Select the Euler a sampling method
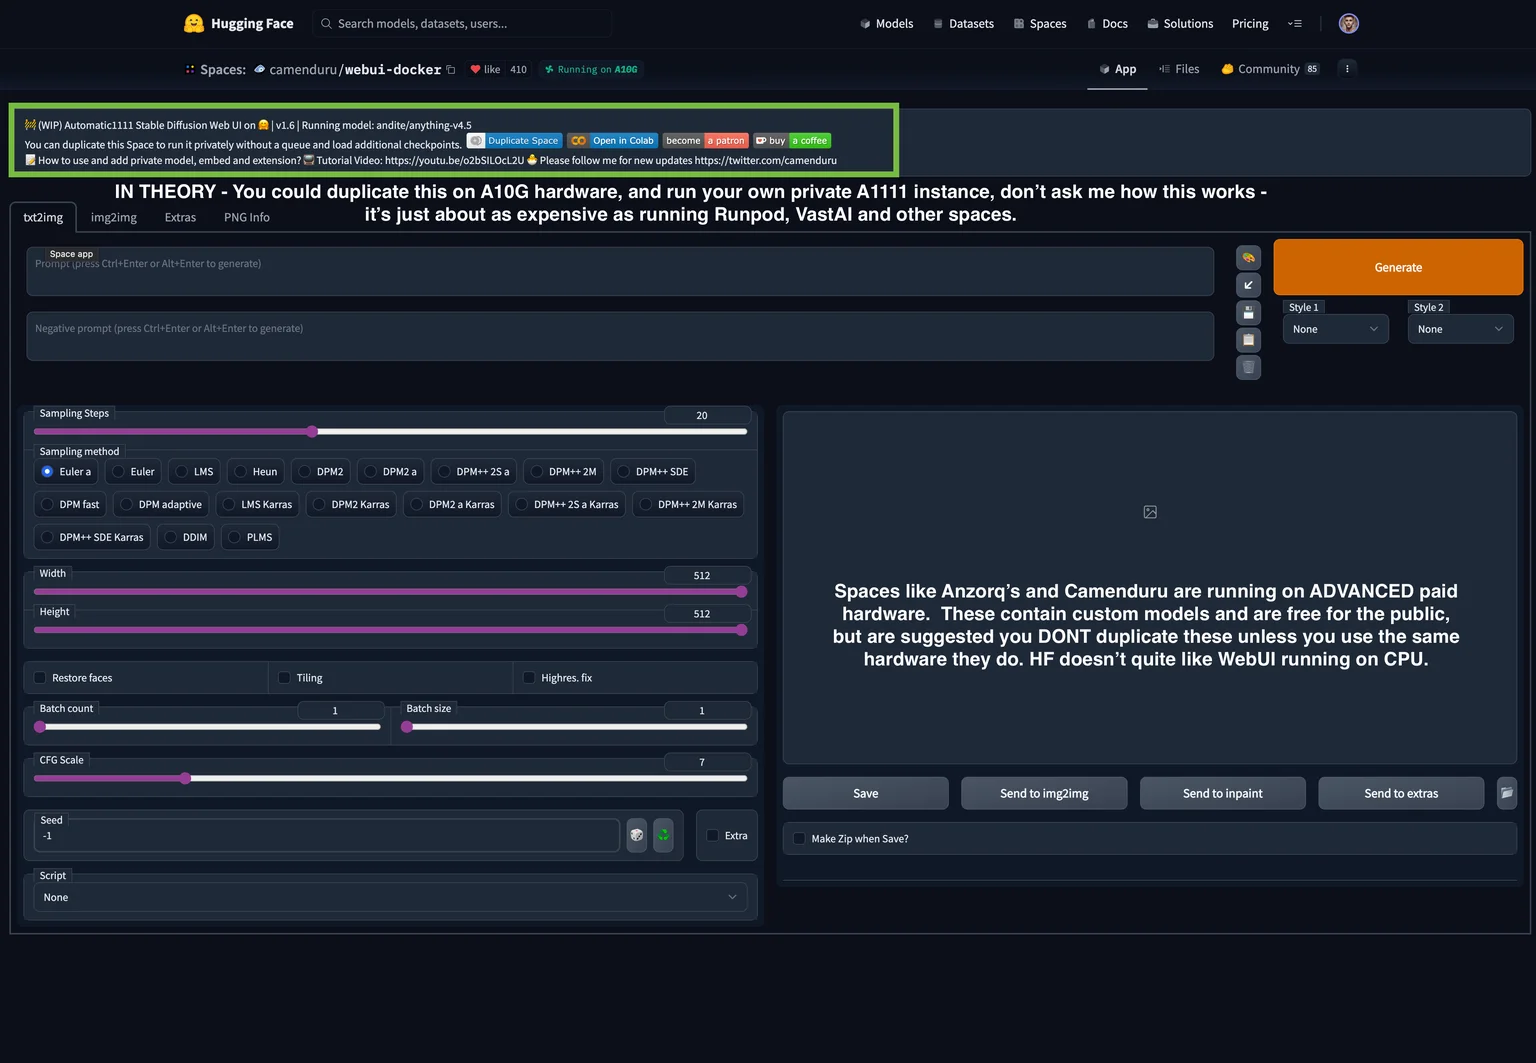This screenshot has width=1536, height=1063. (x=66, y=472)
